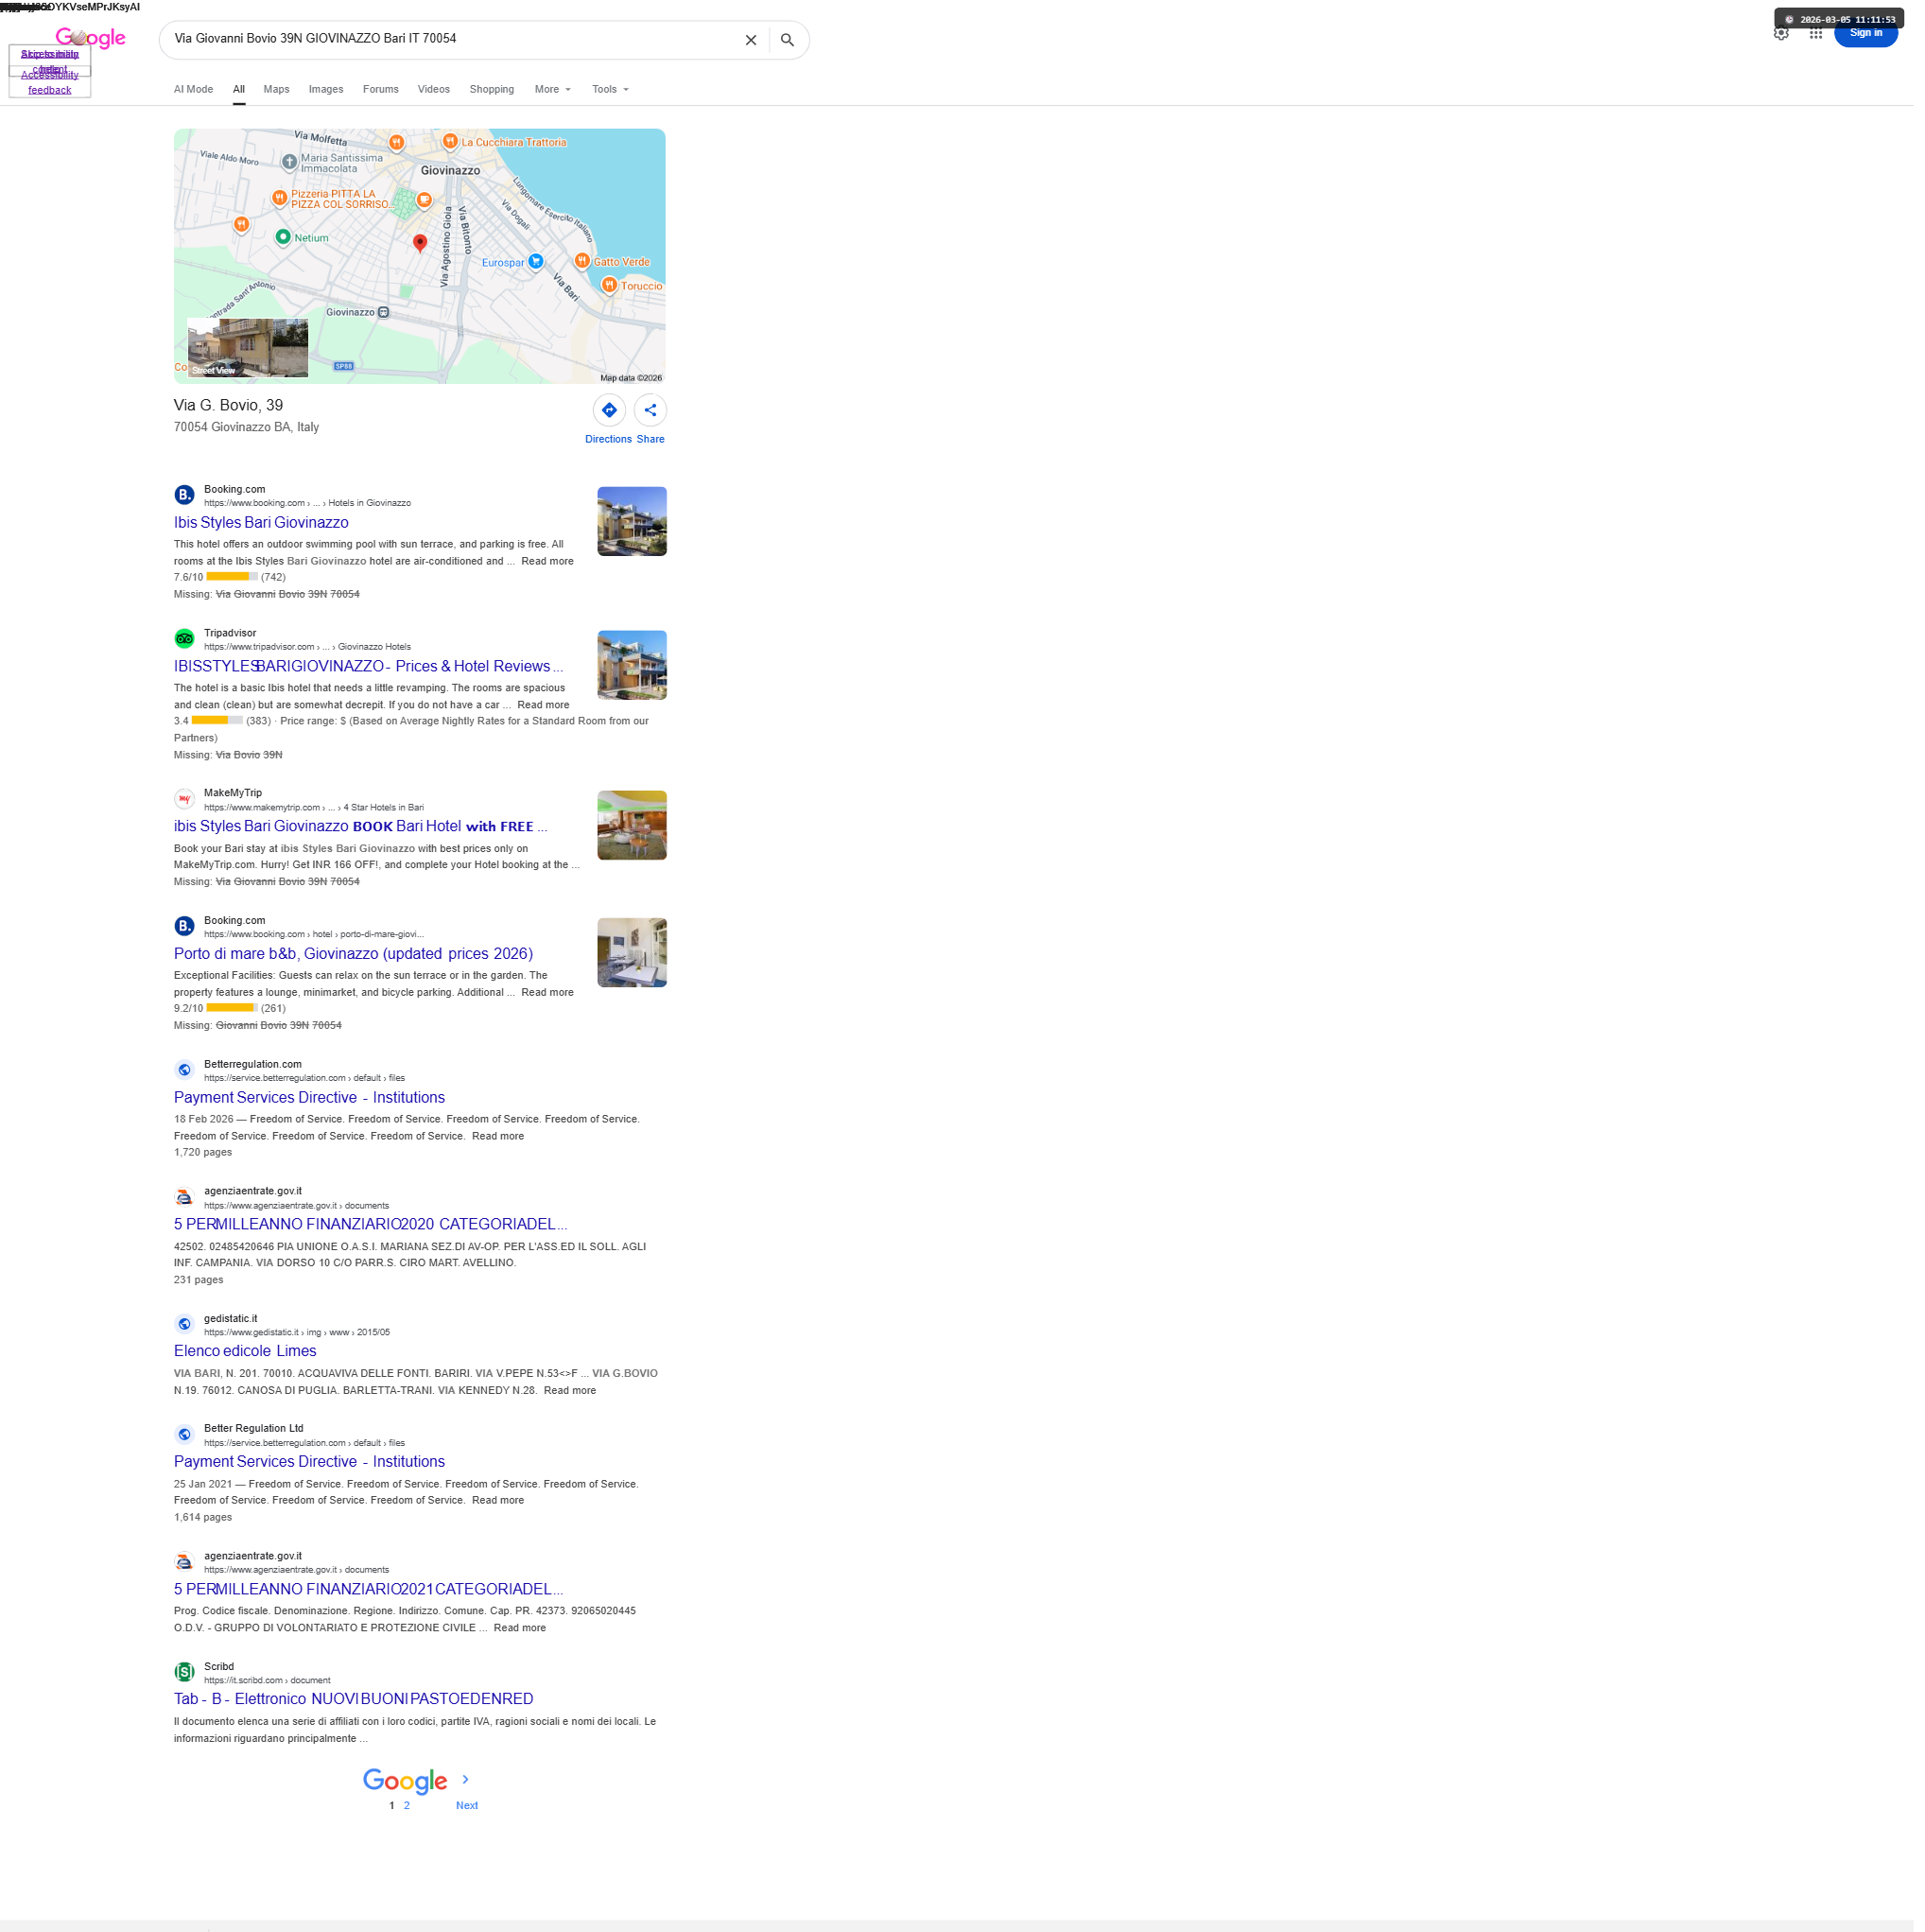The height and width of the screenshot is (1932, 1925).
Task: Click the Netium green map marker
Action: pos(285,238)
